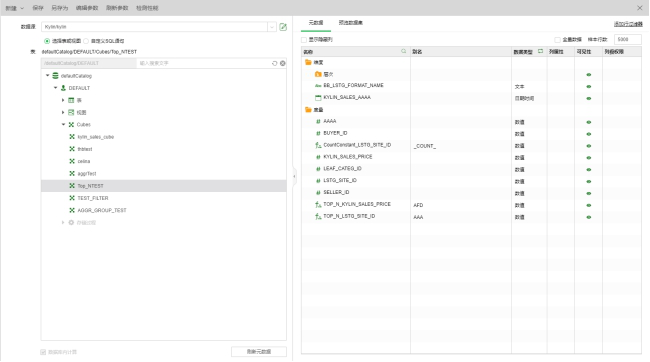Collapse the defaultCatalog tree node
The image size is (650, 362).
coord(48,75)
